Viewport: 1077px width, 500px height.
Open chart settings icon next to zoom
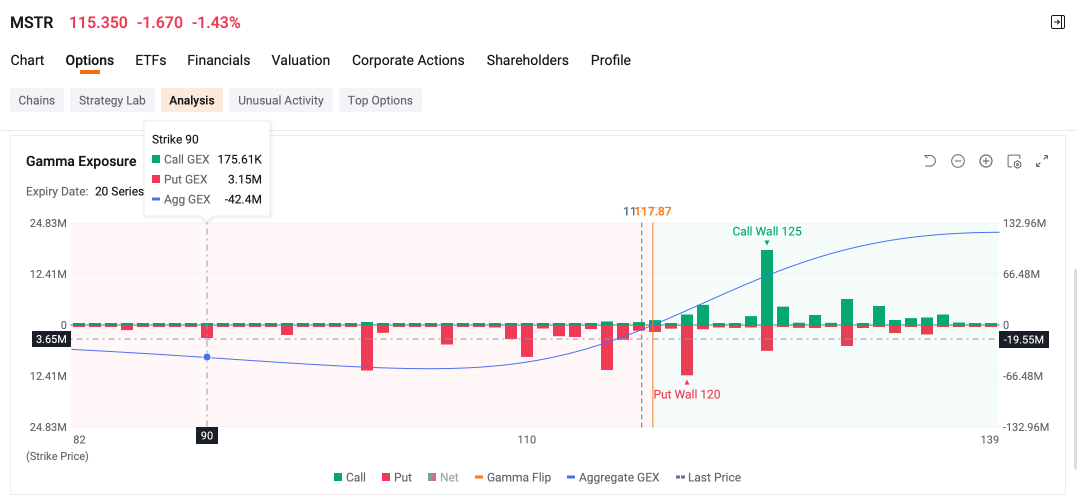pyautogui.click(x=1014, y=161)
